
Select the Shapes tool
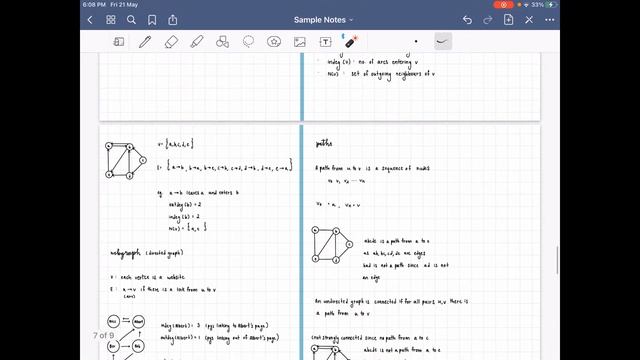click(222, 42)
